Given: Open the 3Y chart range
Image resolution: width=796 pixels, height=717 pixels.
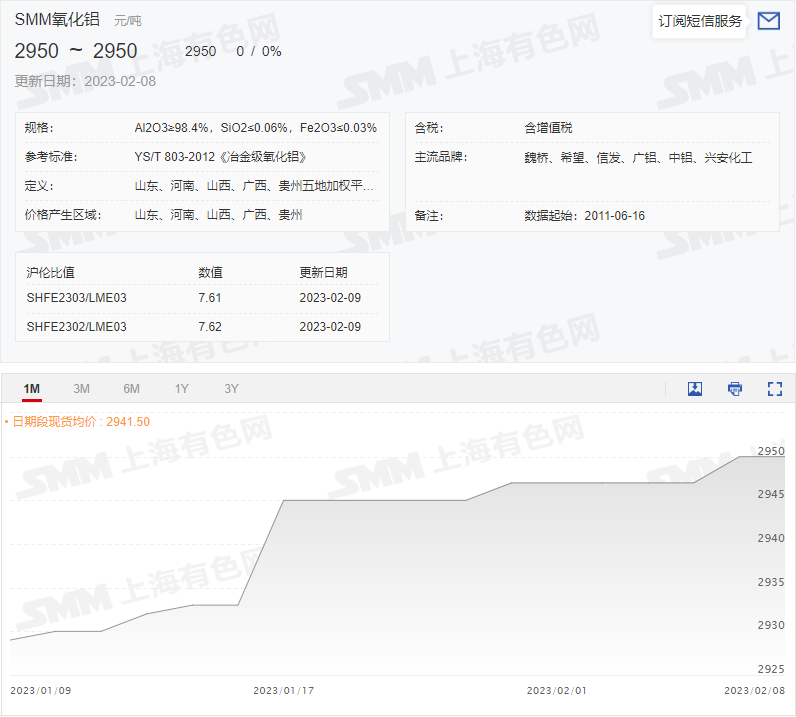Looking at the screenshot, I should (231, 389).
